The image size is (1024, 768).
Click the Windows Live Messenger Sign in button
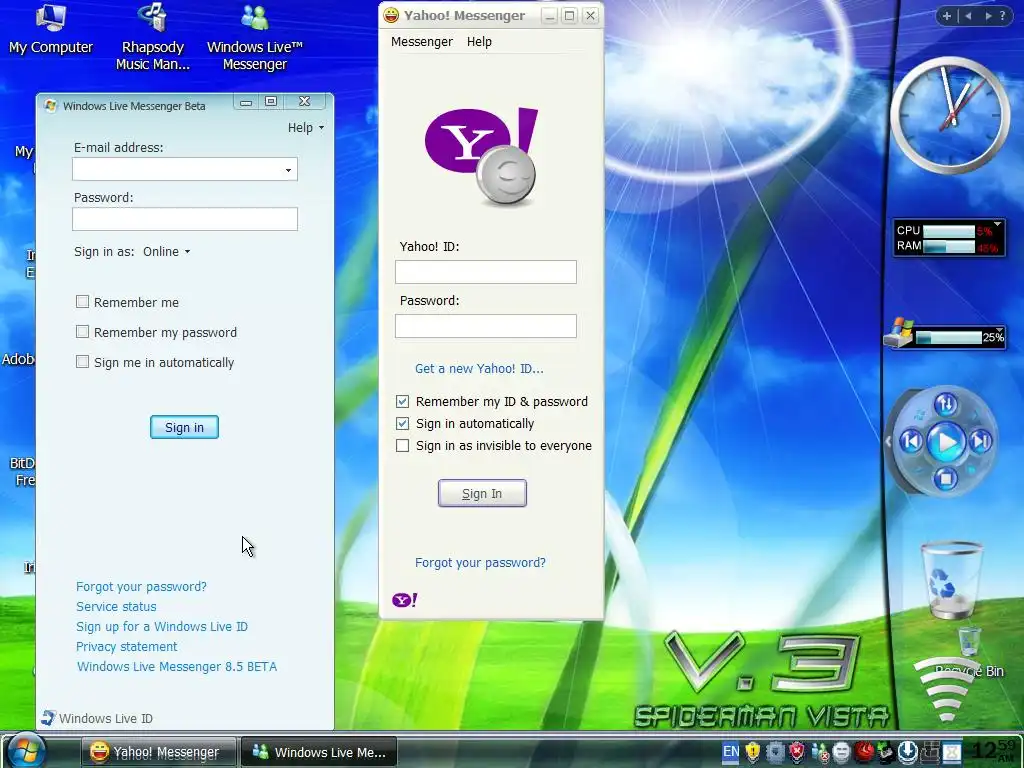click(184, 427)
